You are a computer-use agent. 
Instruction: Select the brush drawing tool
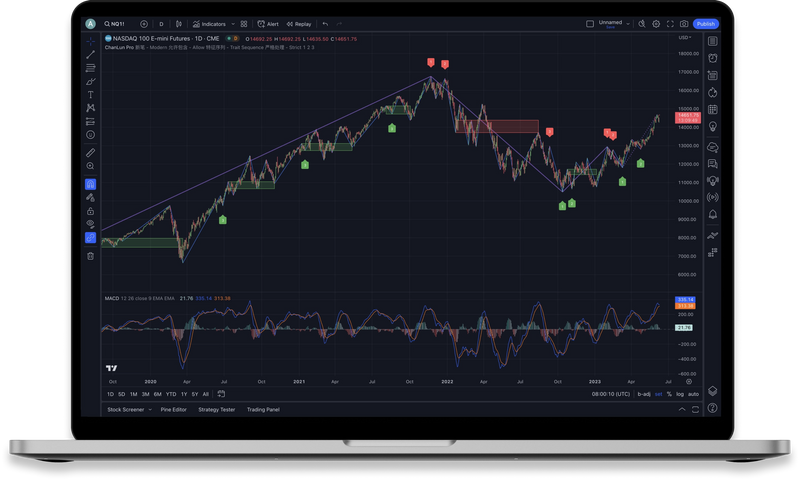pos(90,82)
